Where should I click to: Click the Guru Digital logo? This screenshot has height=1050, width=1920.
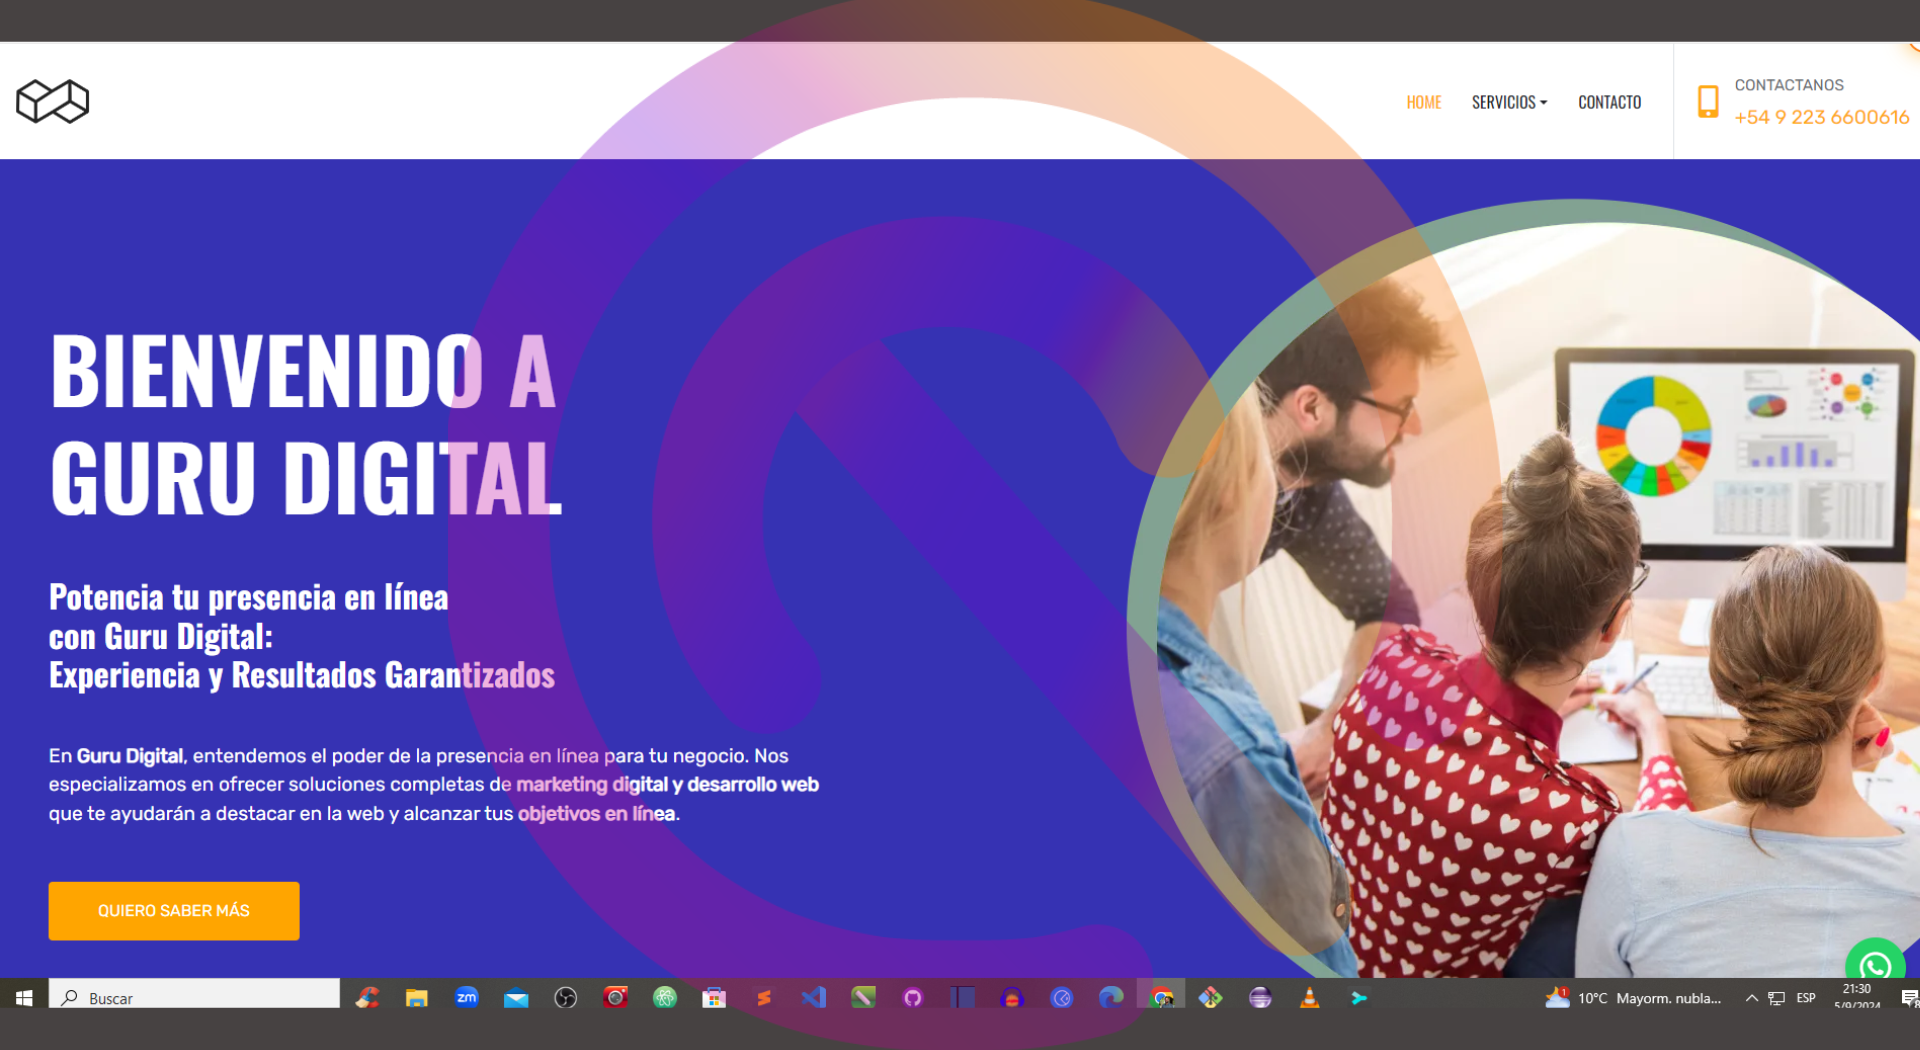[52, 101]
